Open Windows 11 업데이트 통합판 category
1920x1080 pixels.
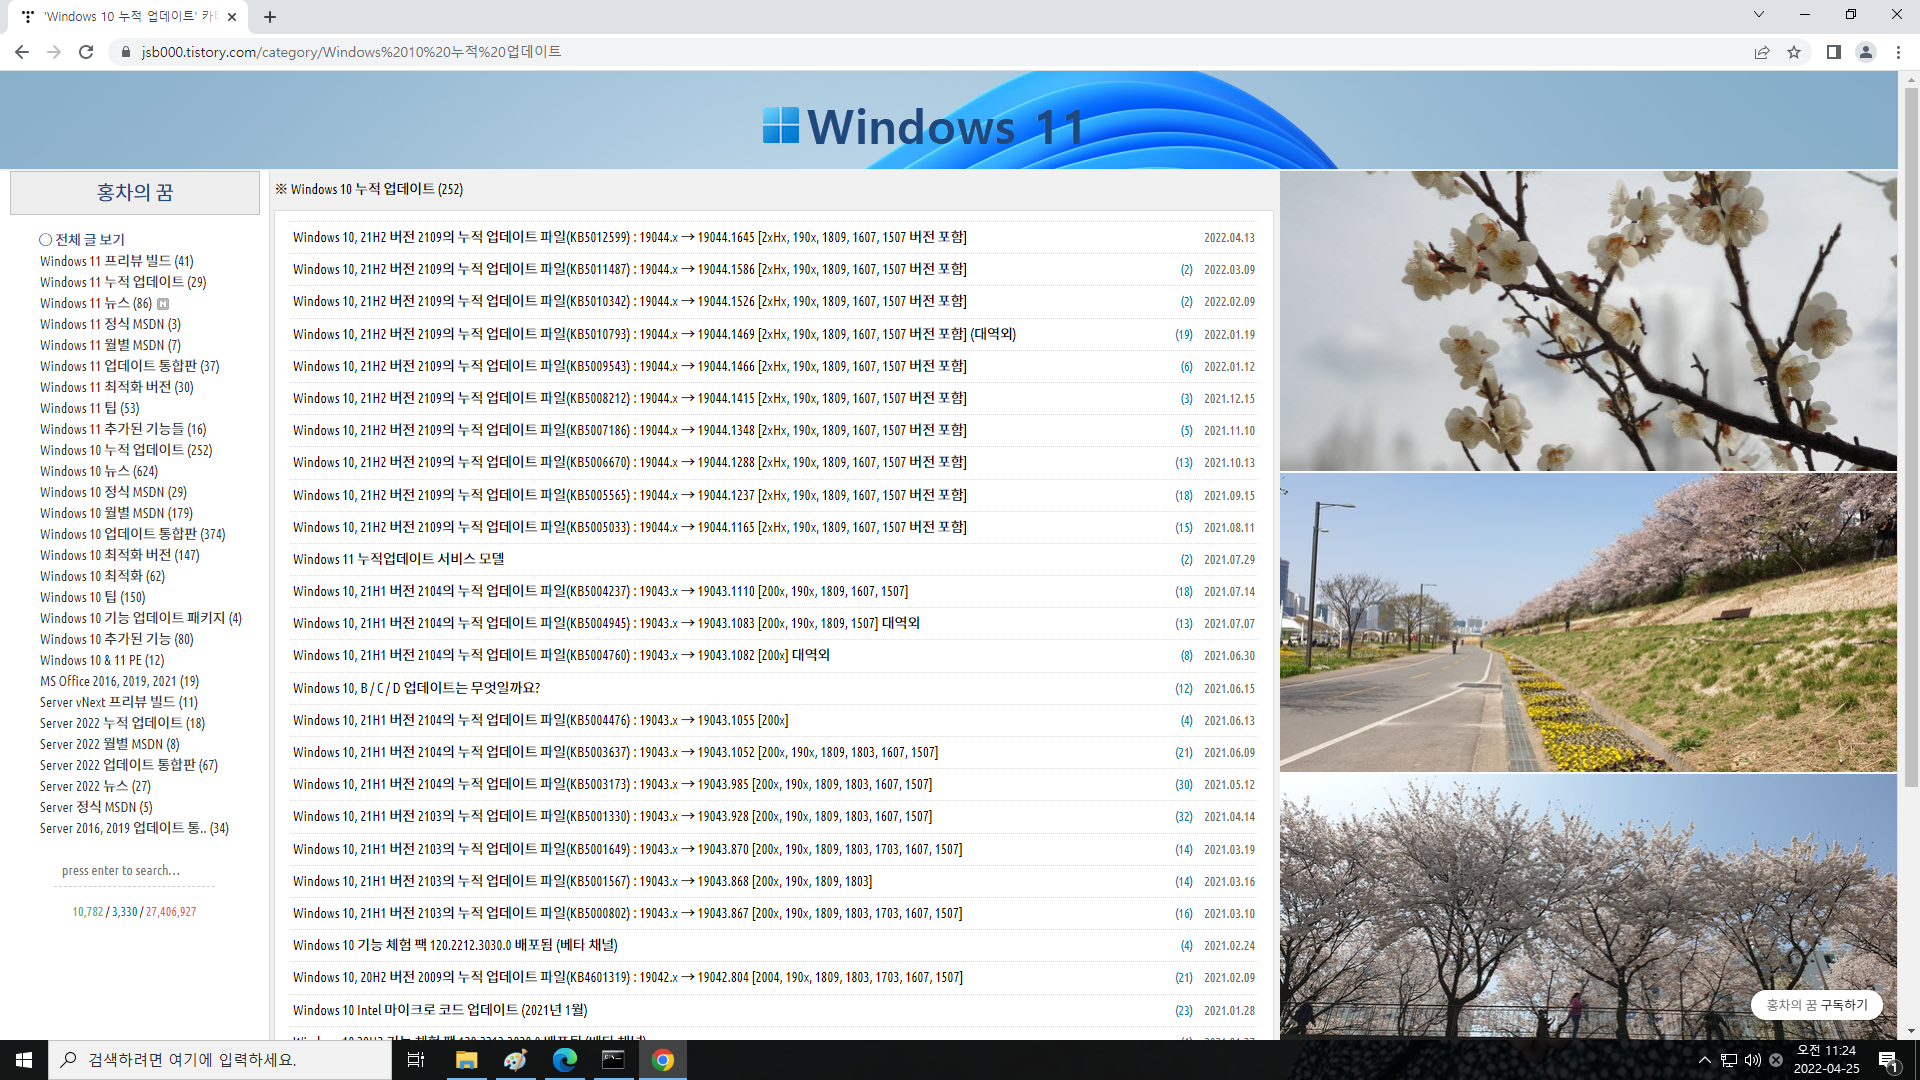129,366
